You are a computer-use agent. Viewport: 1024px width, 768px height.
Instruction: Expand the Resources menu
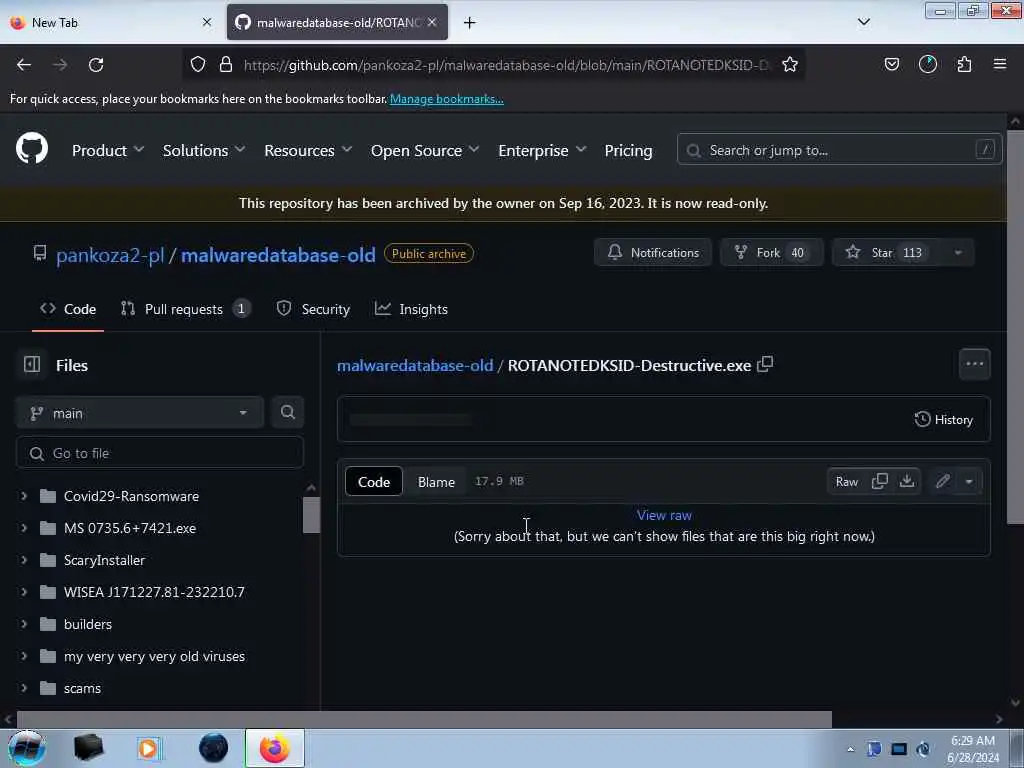coord(308,150)
